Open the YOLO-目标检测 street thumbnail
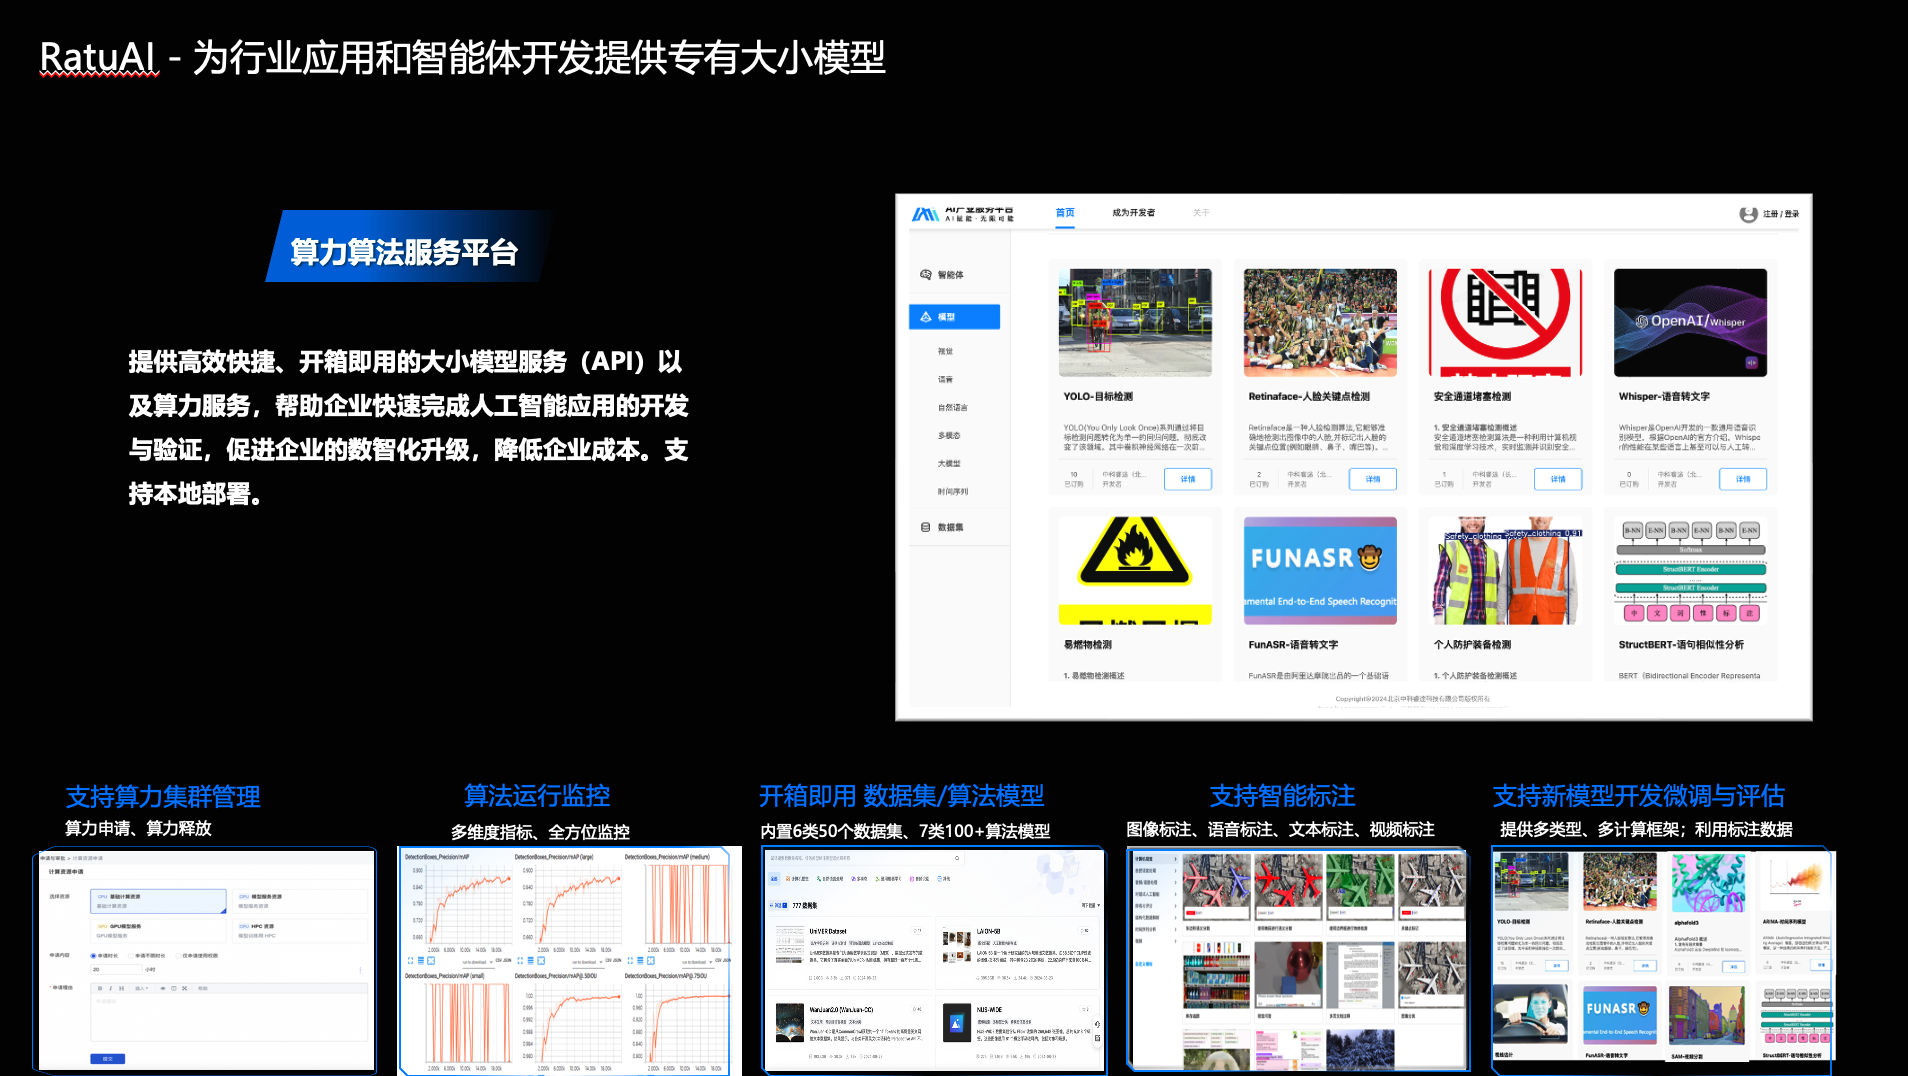1908x1076 pixels. pos(1135,322)
